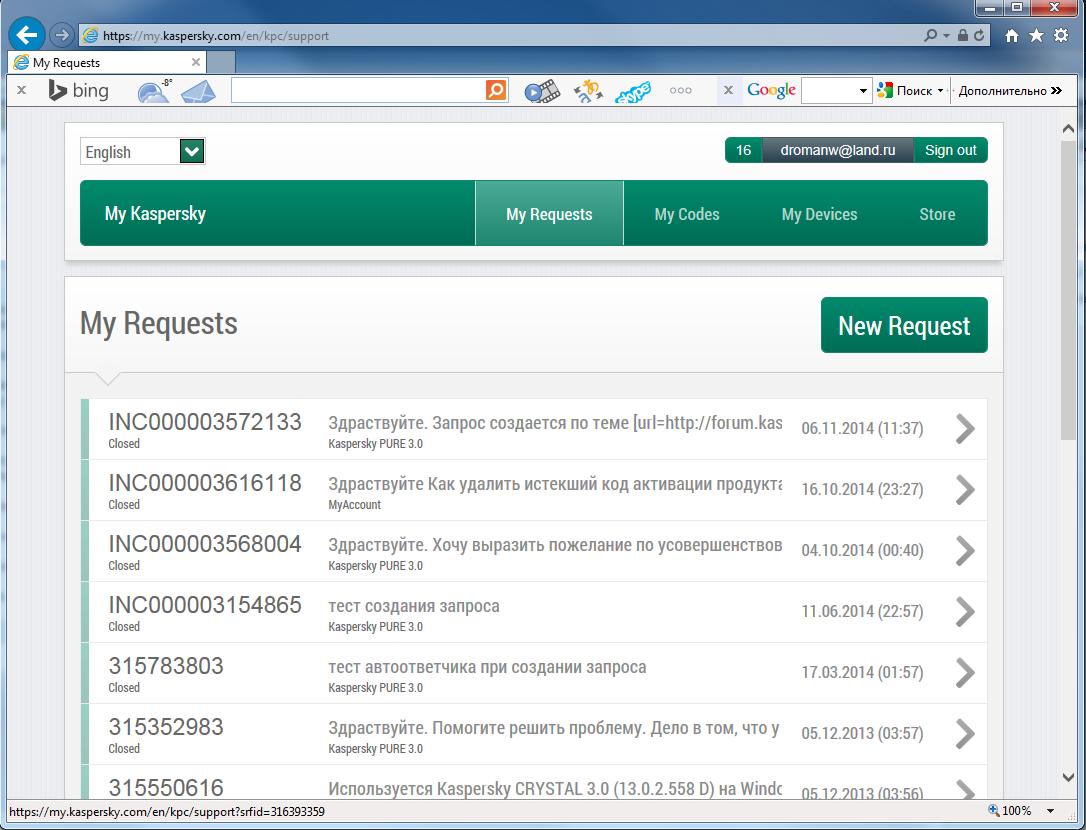Open the My Devices navigation tab
The image size is (1086, 830).
pyautogui.click(x=819, y=214)
